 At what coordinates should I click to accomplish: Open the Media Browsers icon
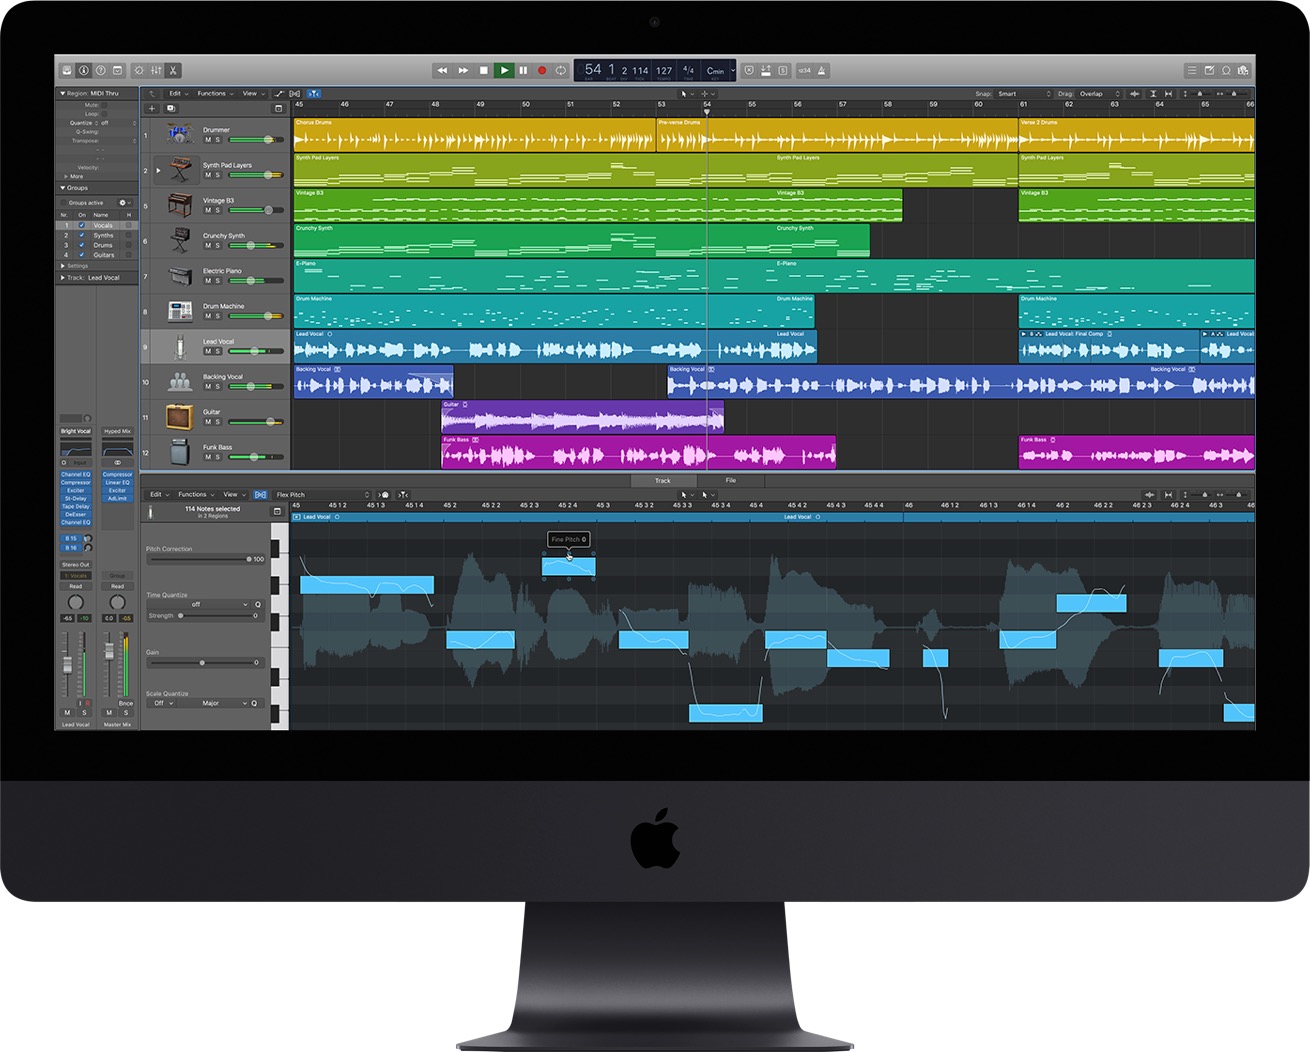[x=1243, y=71]
